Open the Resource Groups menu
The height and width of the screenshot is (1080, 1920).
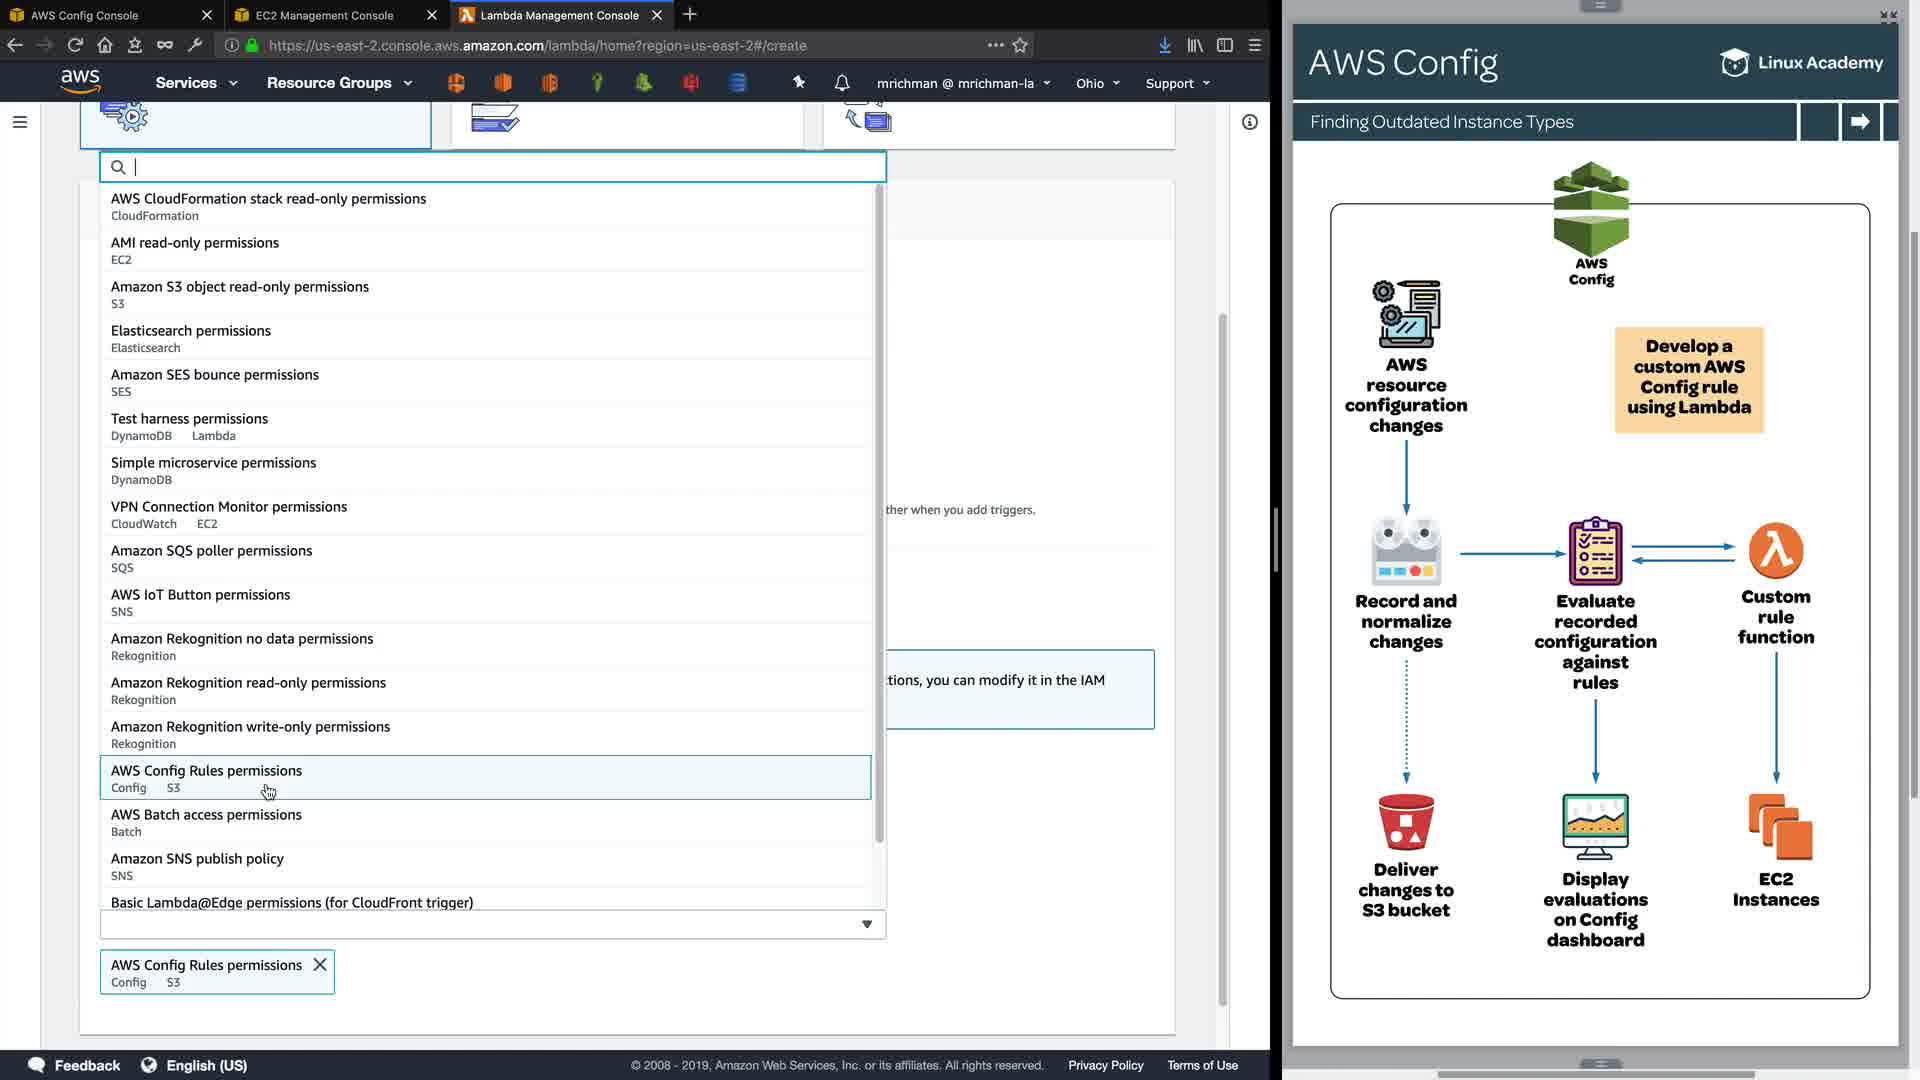(339, 83)
